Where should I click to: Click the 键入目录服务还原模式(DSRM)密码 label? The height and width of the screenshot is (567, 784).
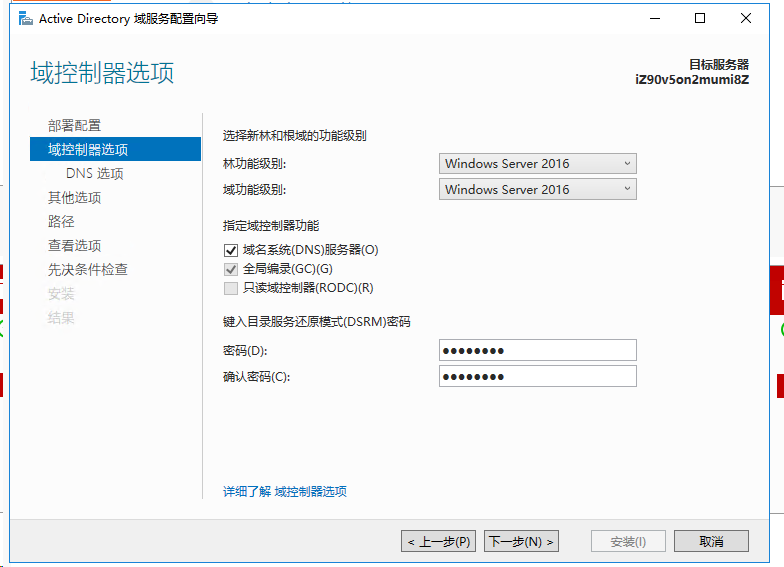[x=316, y=322]
